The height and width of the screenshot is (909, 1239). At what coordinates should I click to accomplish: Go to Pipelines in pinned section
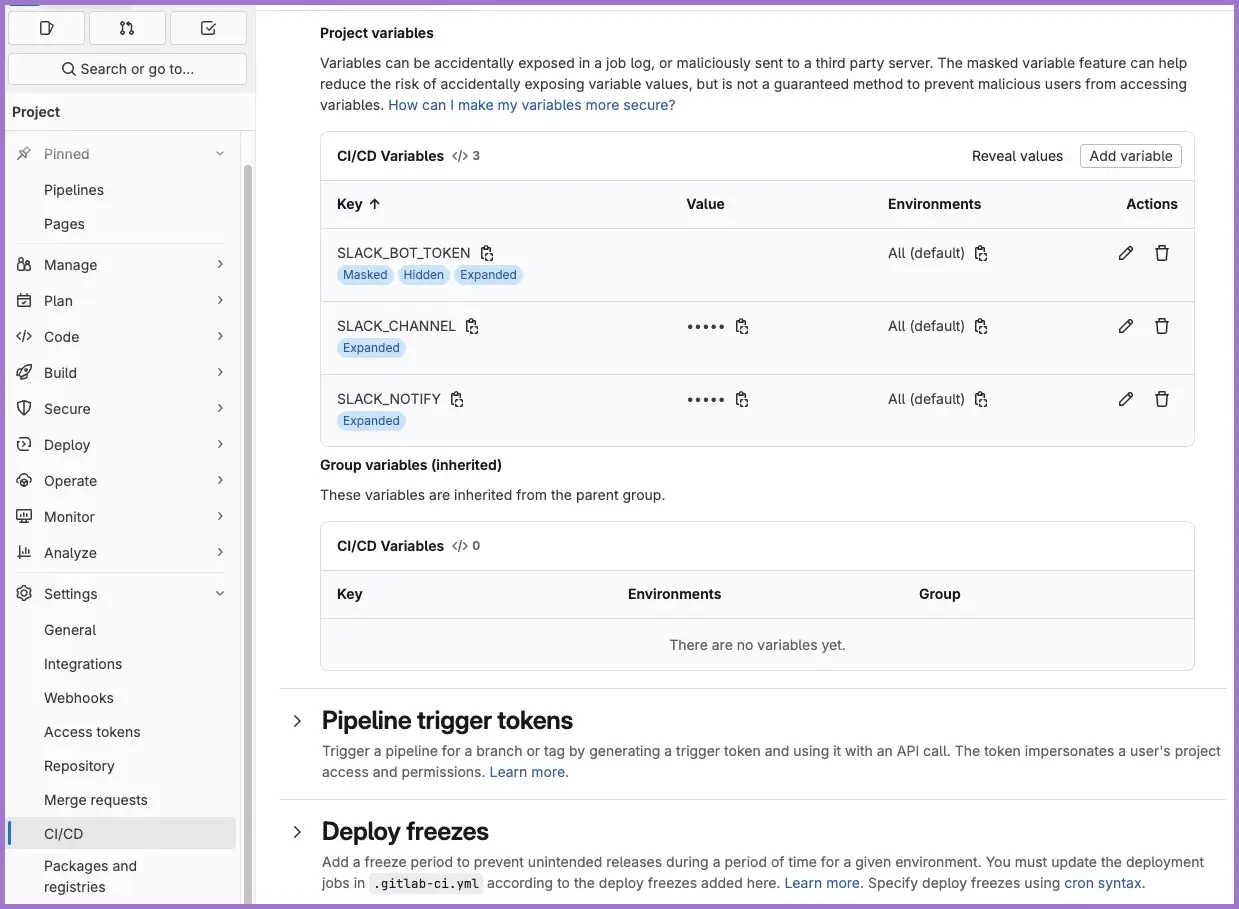pyautogui.click(x=74, y=190)
